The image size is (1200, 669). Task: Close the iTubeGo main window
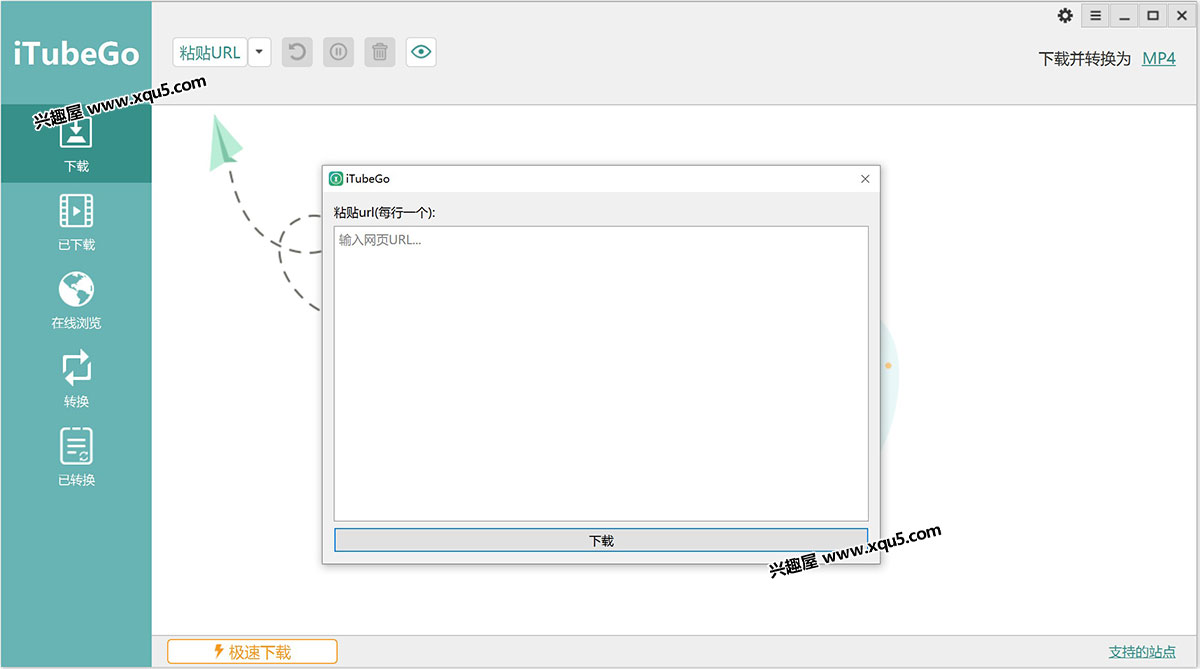(1181, 15)
